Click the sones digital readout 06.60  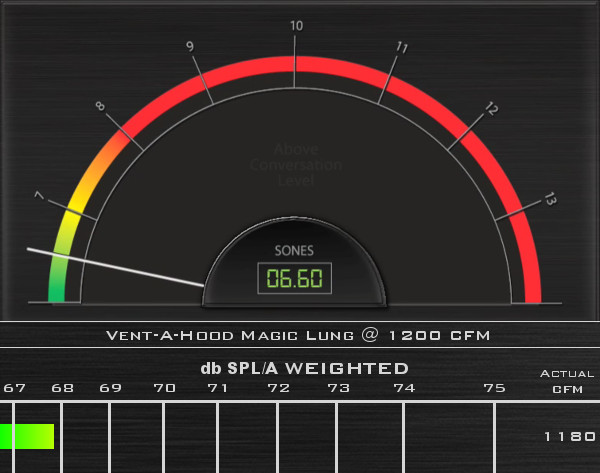click(294, 278)
